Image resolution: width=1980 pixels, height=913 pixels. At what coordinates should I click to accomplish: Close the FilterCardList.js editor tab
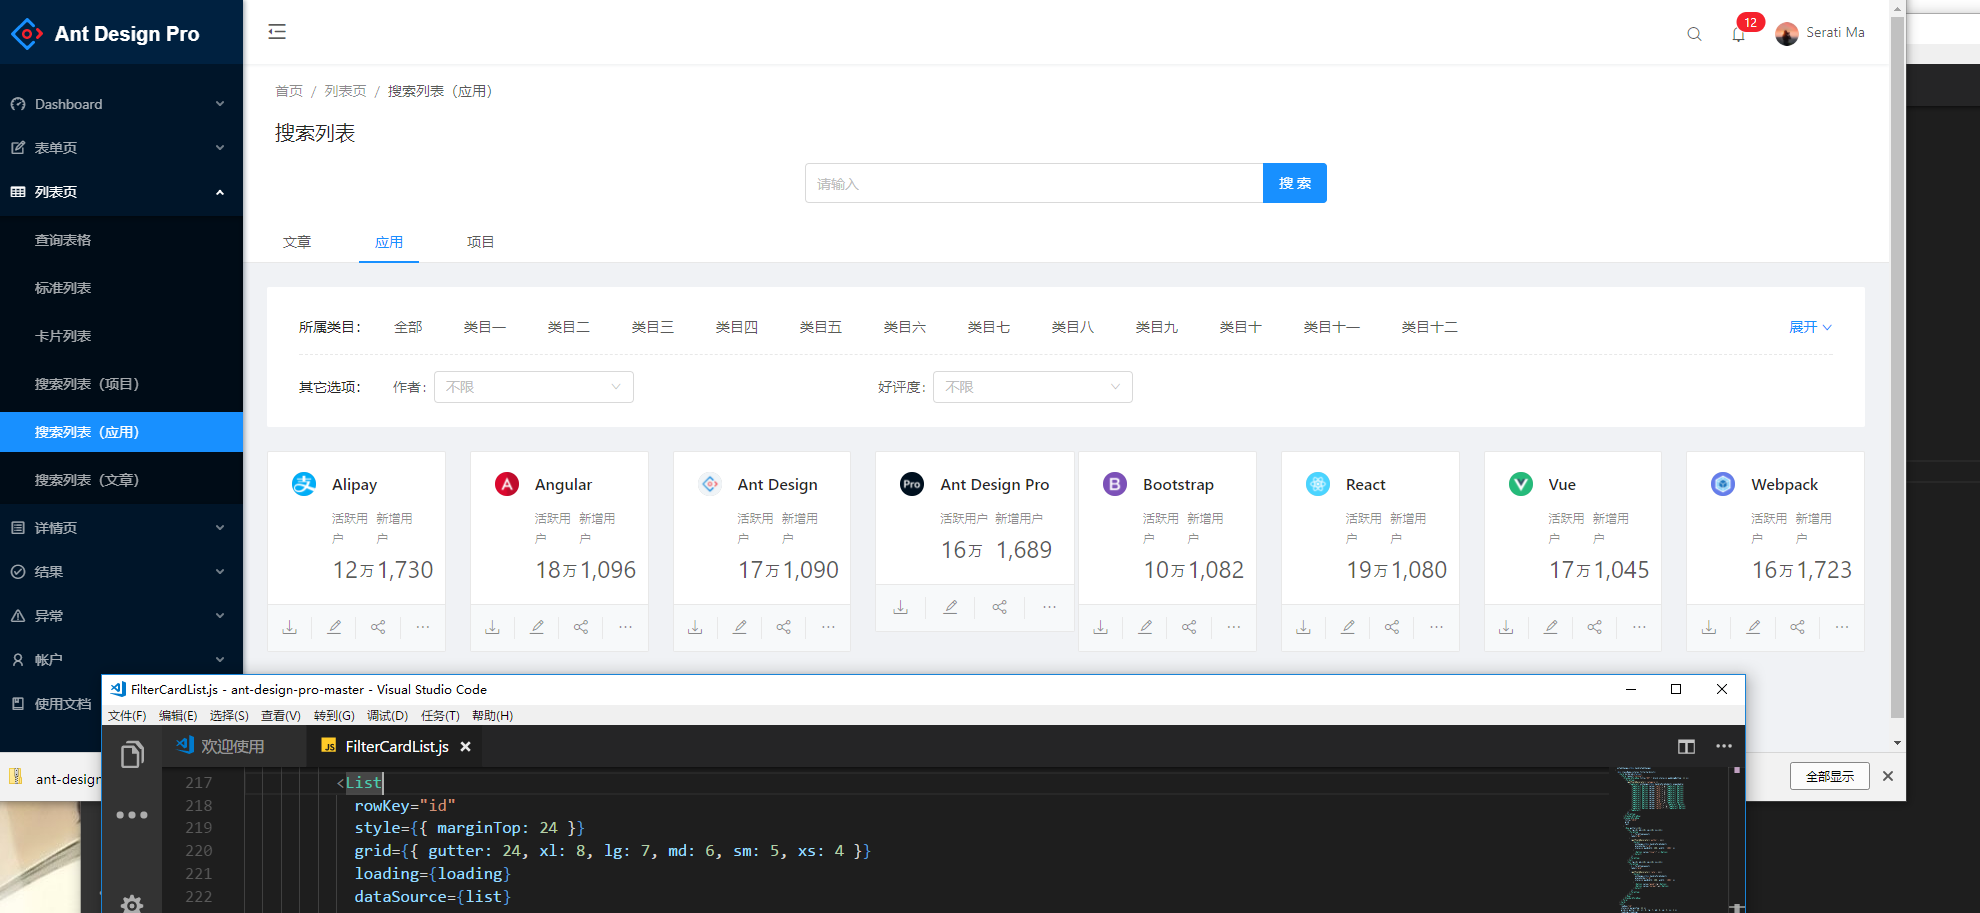point(466,747)
